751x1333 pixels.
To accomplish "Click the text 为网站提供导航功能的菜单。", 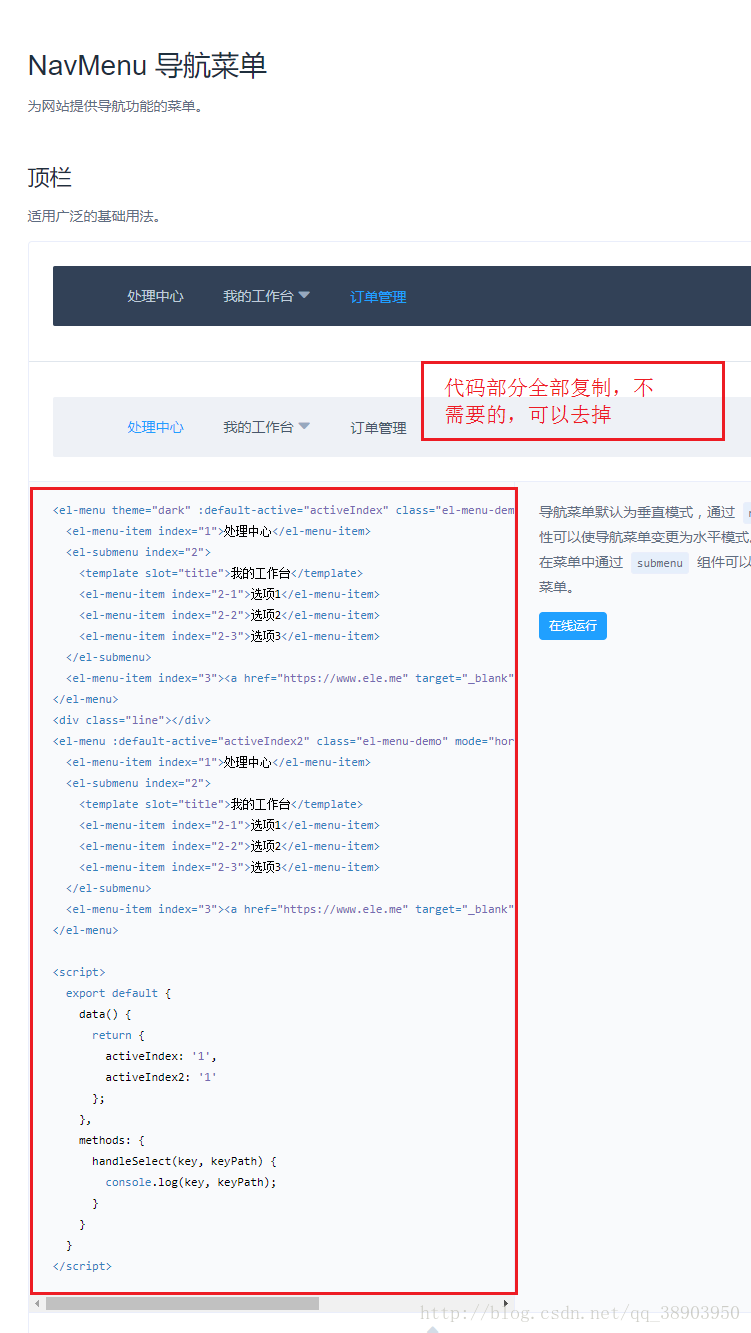I will pos(115,106).
